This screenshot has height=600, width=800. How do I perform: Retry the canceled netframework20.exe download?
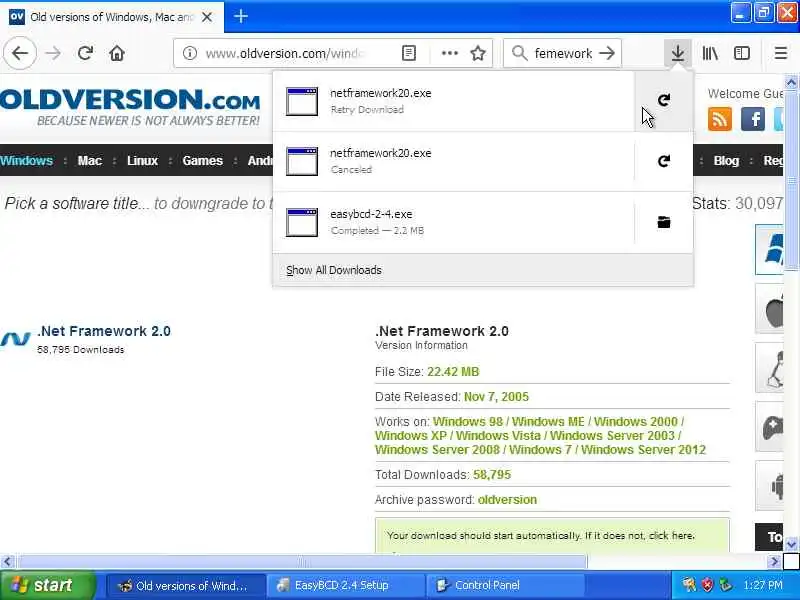pos(664,161)
